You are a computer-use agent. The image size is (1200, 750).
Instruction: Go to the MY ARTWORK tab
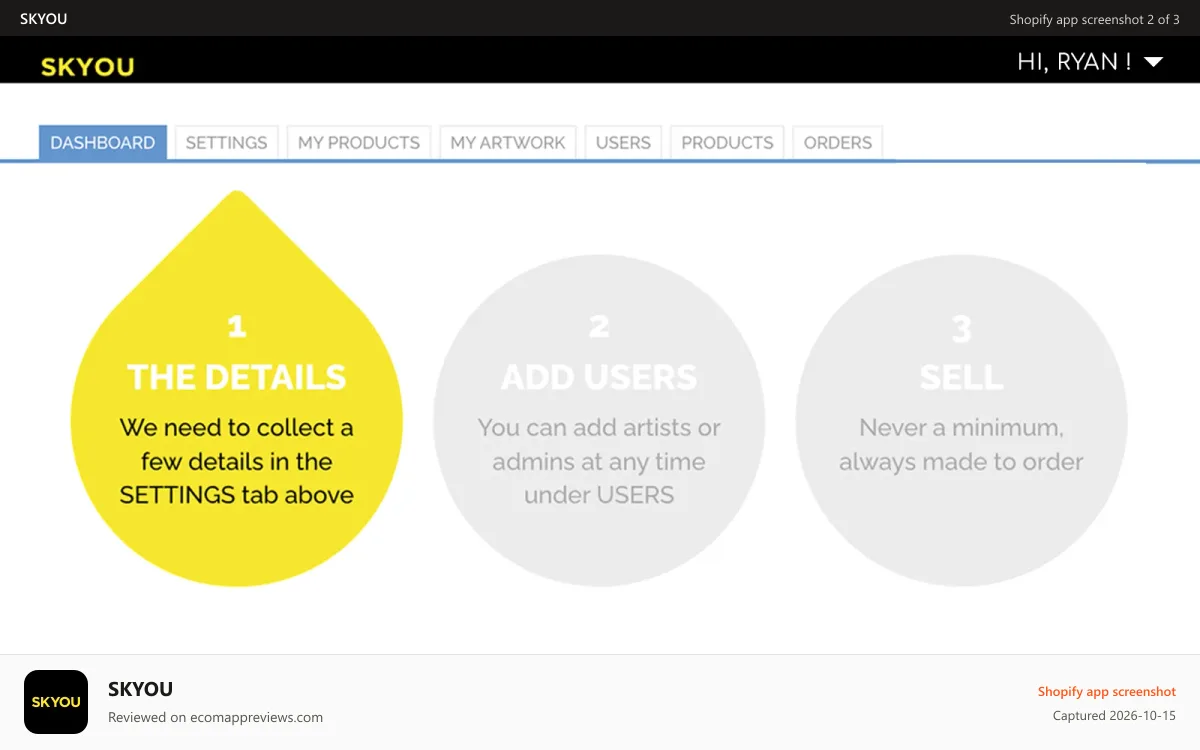[x=508, y=142]
